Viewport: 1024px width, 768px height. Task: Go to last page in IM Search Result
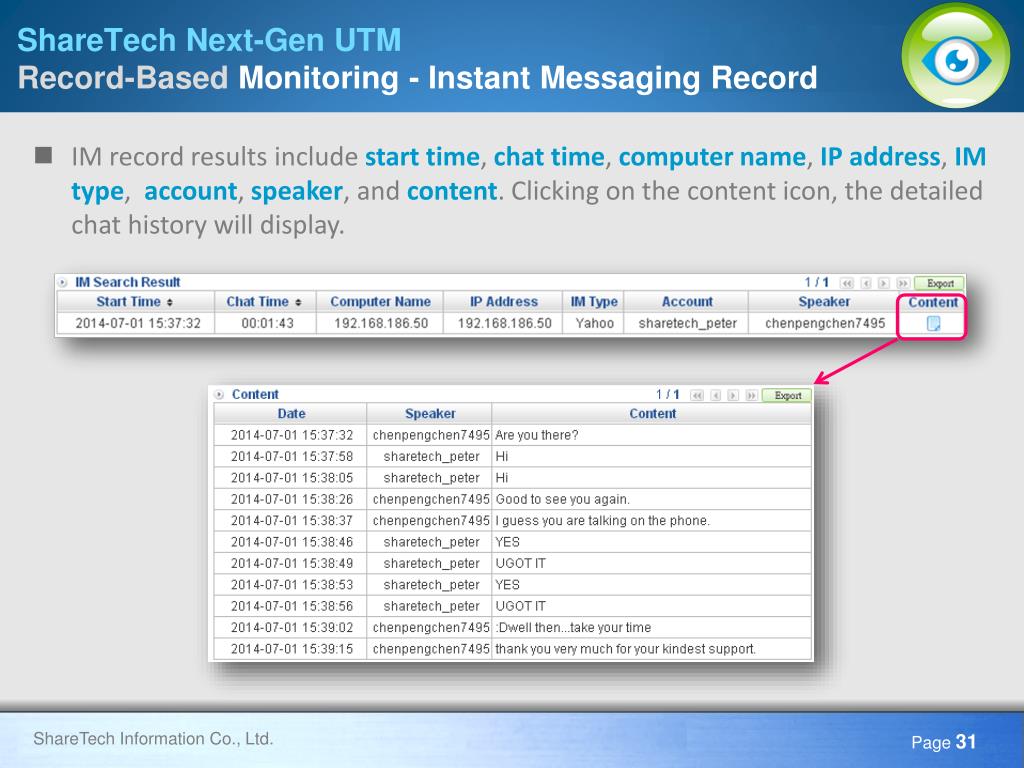coord(903,283)
